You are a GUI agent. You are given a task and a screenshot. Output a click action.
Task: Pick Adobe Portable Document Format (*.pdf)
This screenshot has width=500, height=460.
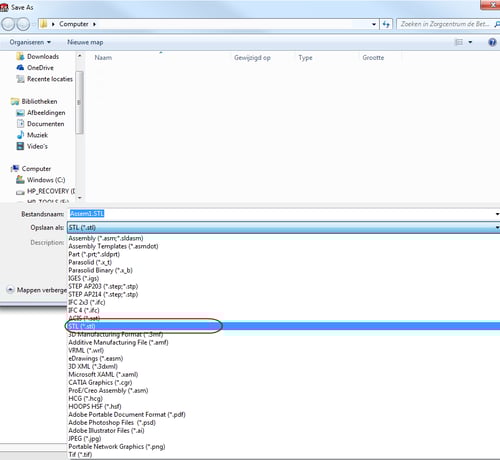coord(127,415)
